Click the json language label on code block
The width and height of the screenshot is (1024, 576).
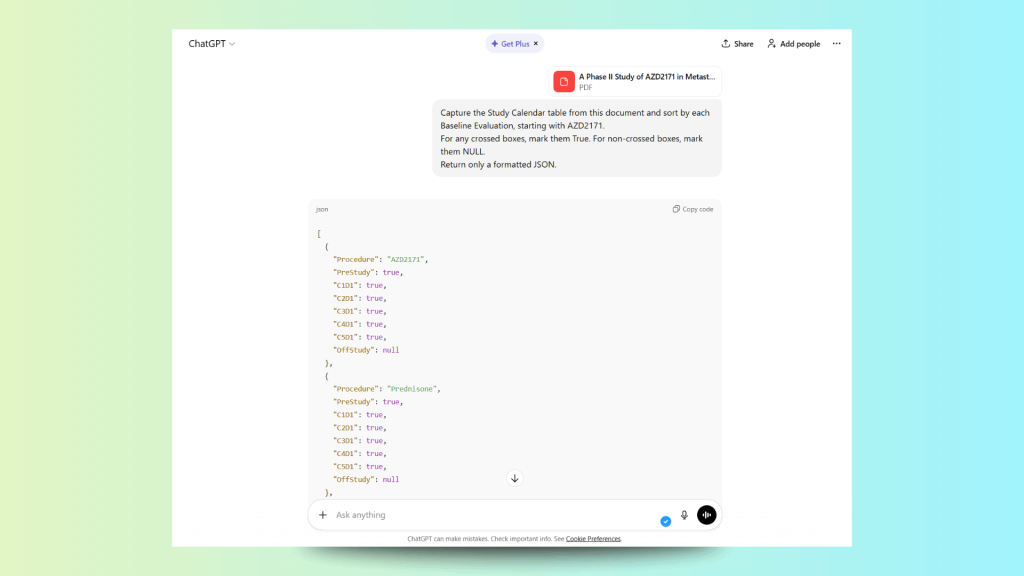click(322, 209)
